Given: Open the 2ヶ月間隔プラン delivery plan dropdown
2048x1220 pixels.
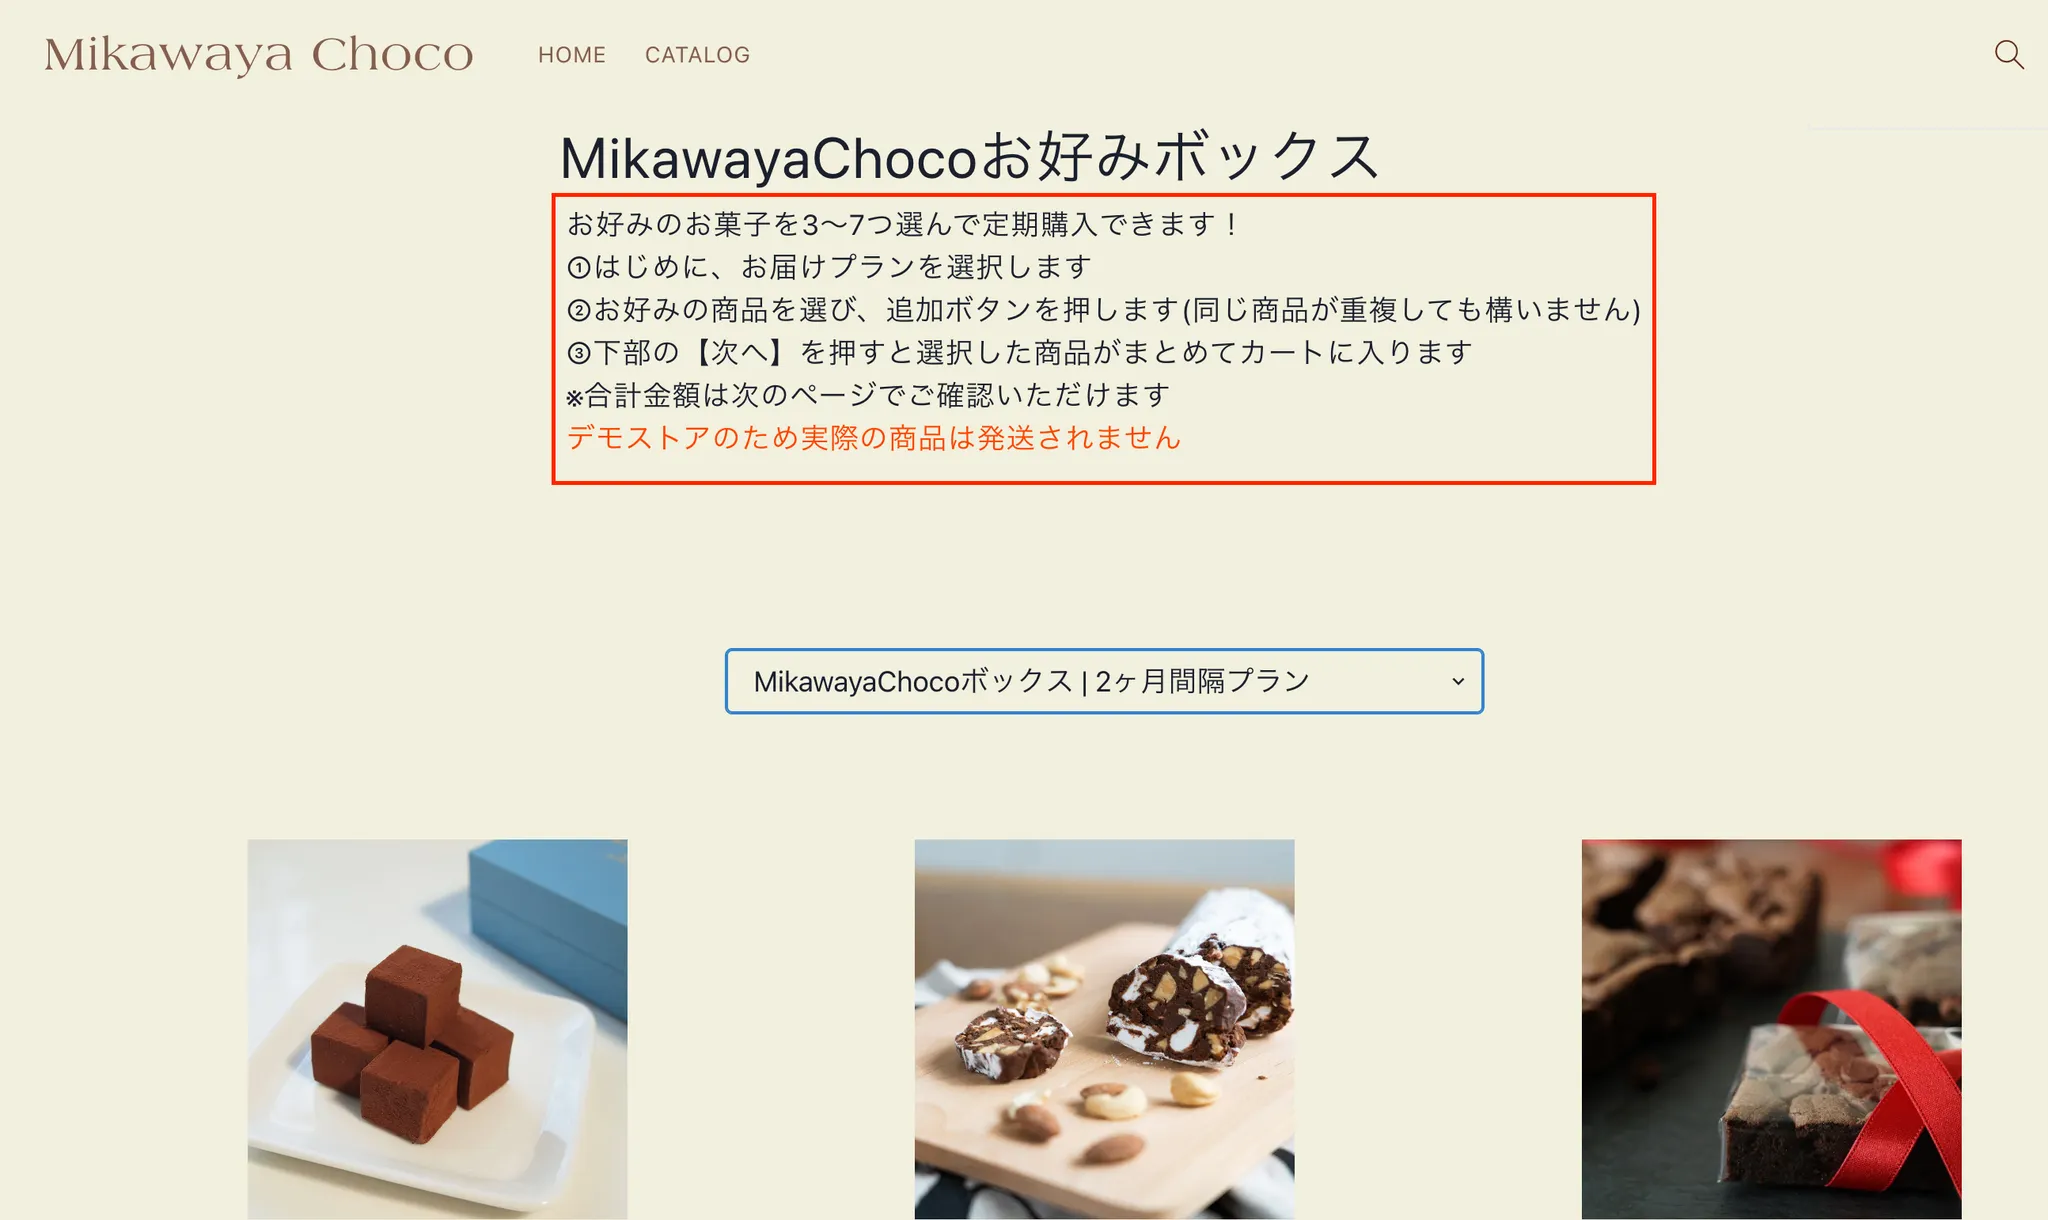Looking at the screenshot, I should click(x=1104, y=681).
